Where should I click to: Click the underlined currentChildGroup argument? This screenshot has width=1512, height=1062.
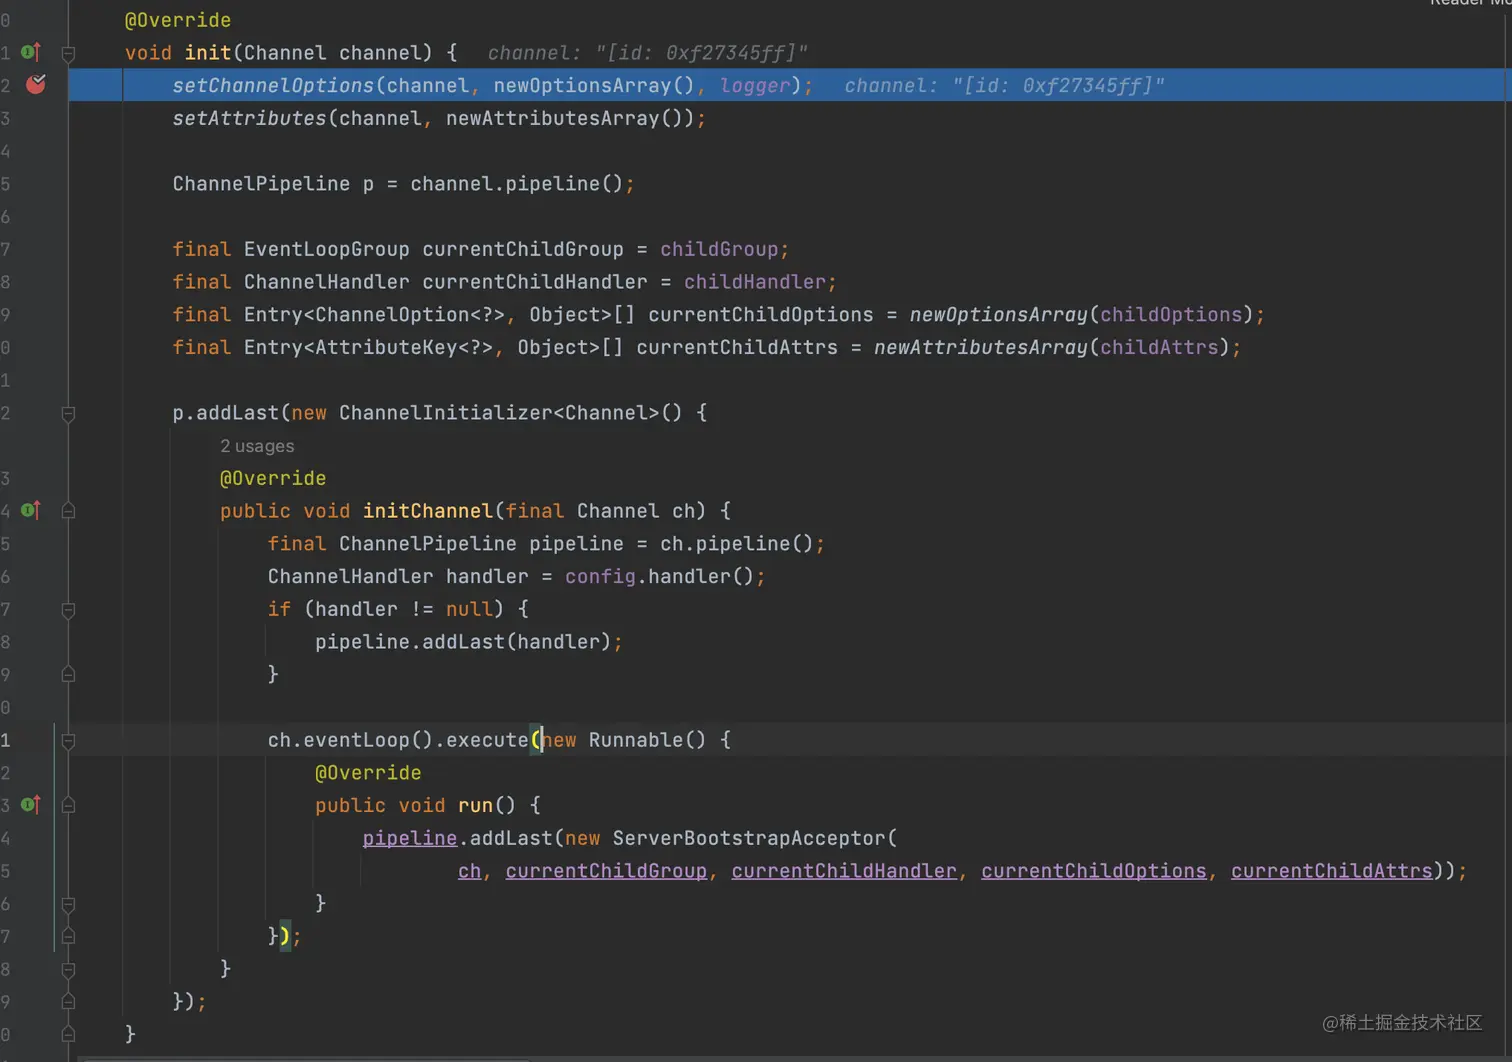pos(606,871)
